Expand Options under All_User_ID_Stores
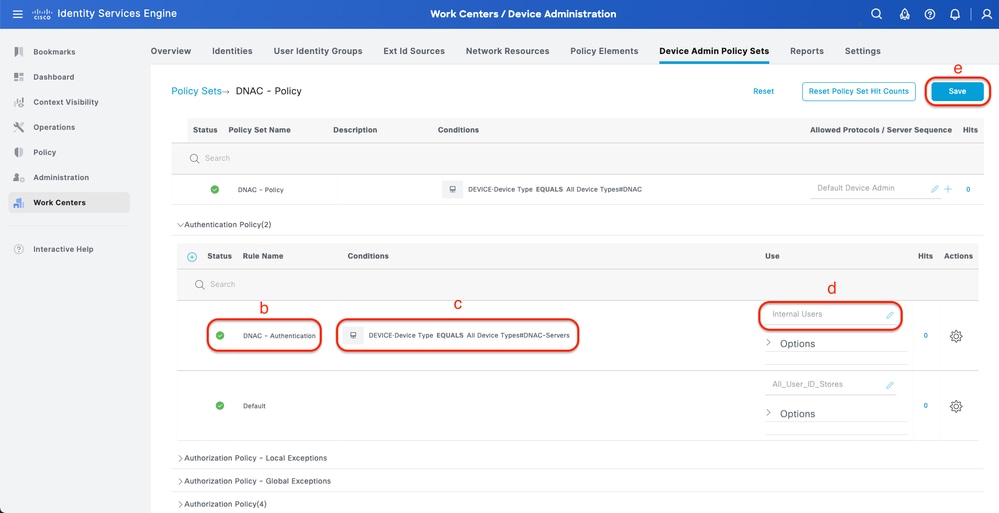This screenshot has height=513, width=999. click(x=768, y=413)
